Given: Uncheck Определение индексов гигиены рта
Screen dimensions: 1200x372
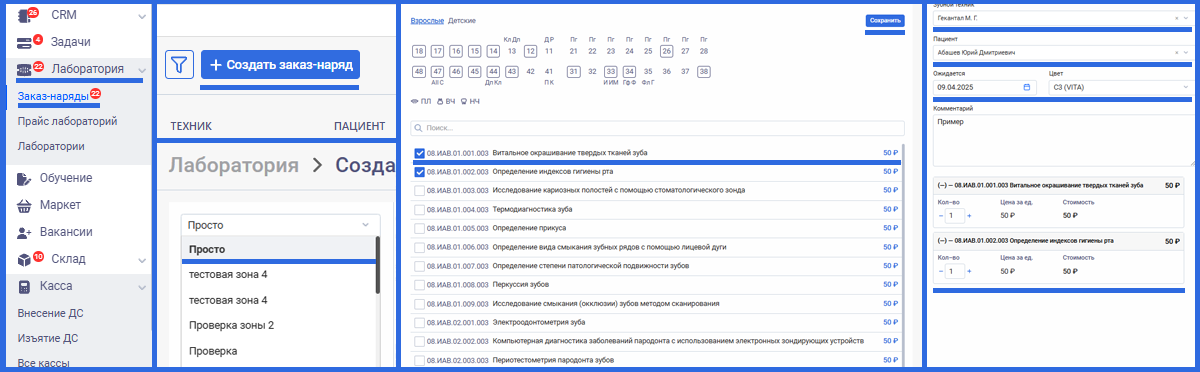Looking at the screenshot, I should (420, 171).
